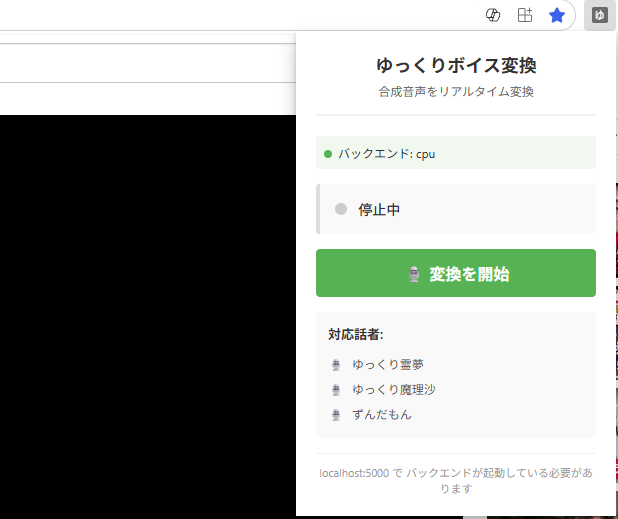
Task: Click the Copilot-style icon in the address bar
Action: tap(493, 16)
